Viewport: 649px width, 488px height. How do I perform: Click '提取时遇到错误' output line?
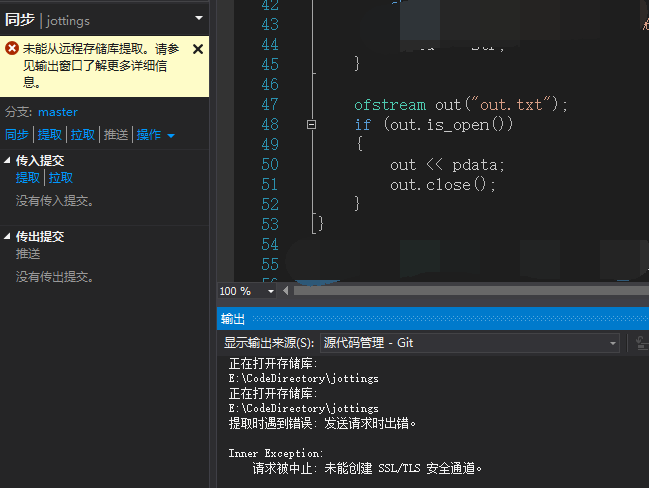click(322, 423)
